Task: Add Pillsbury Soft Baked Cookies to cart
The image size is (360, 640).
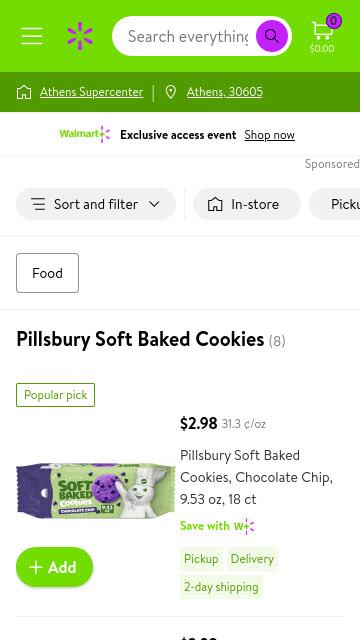Action: tap(54, 567)
